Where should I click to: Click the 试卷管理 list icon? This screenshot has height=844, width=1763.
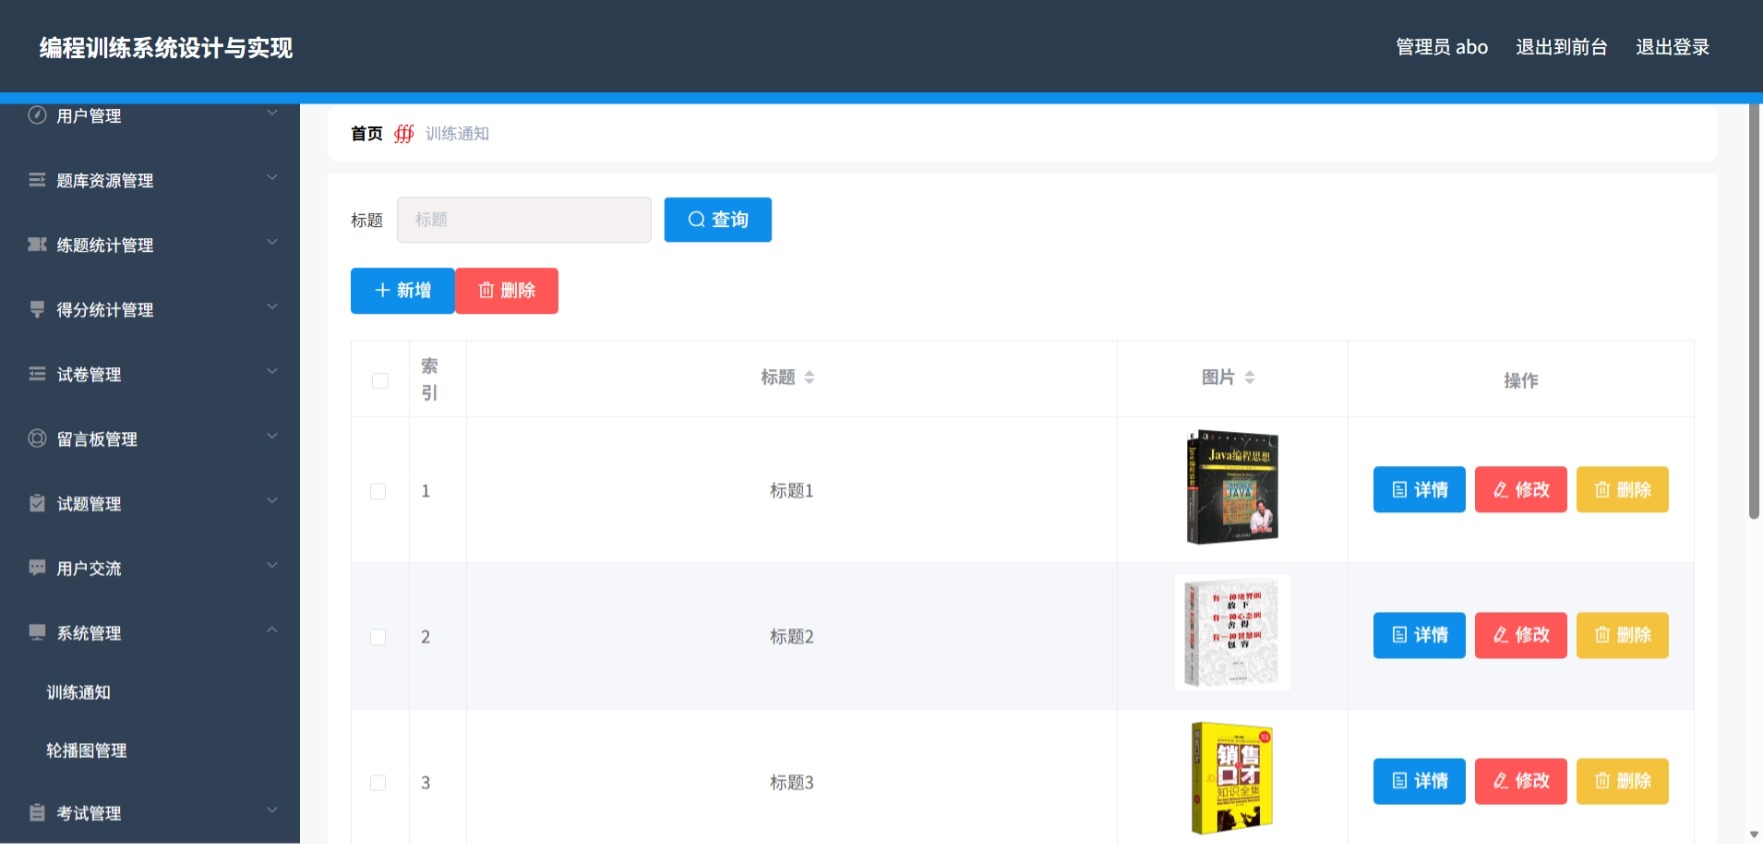point(37,374)
